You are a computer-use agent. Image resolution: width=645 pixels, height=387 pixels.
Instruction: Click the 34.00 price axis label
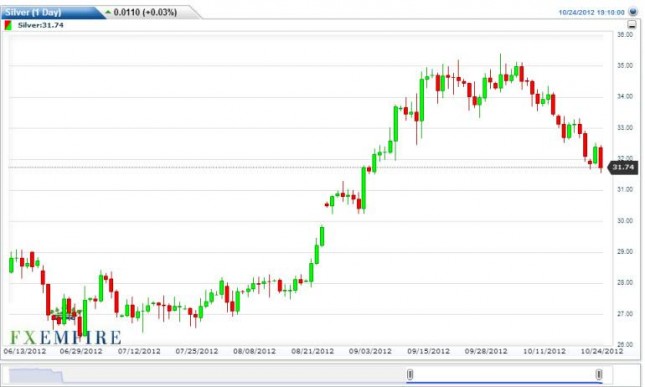[625, 97]
